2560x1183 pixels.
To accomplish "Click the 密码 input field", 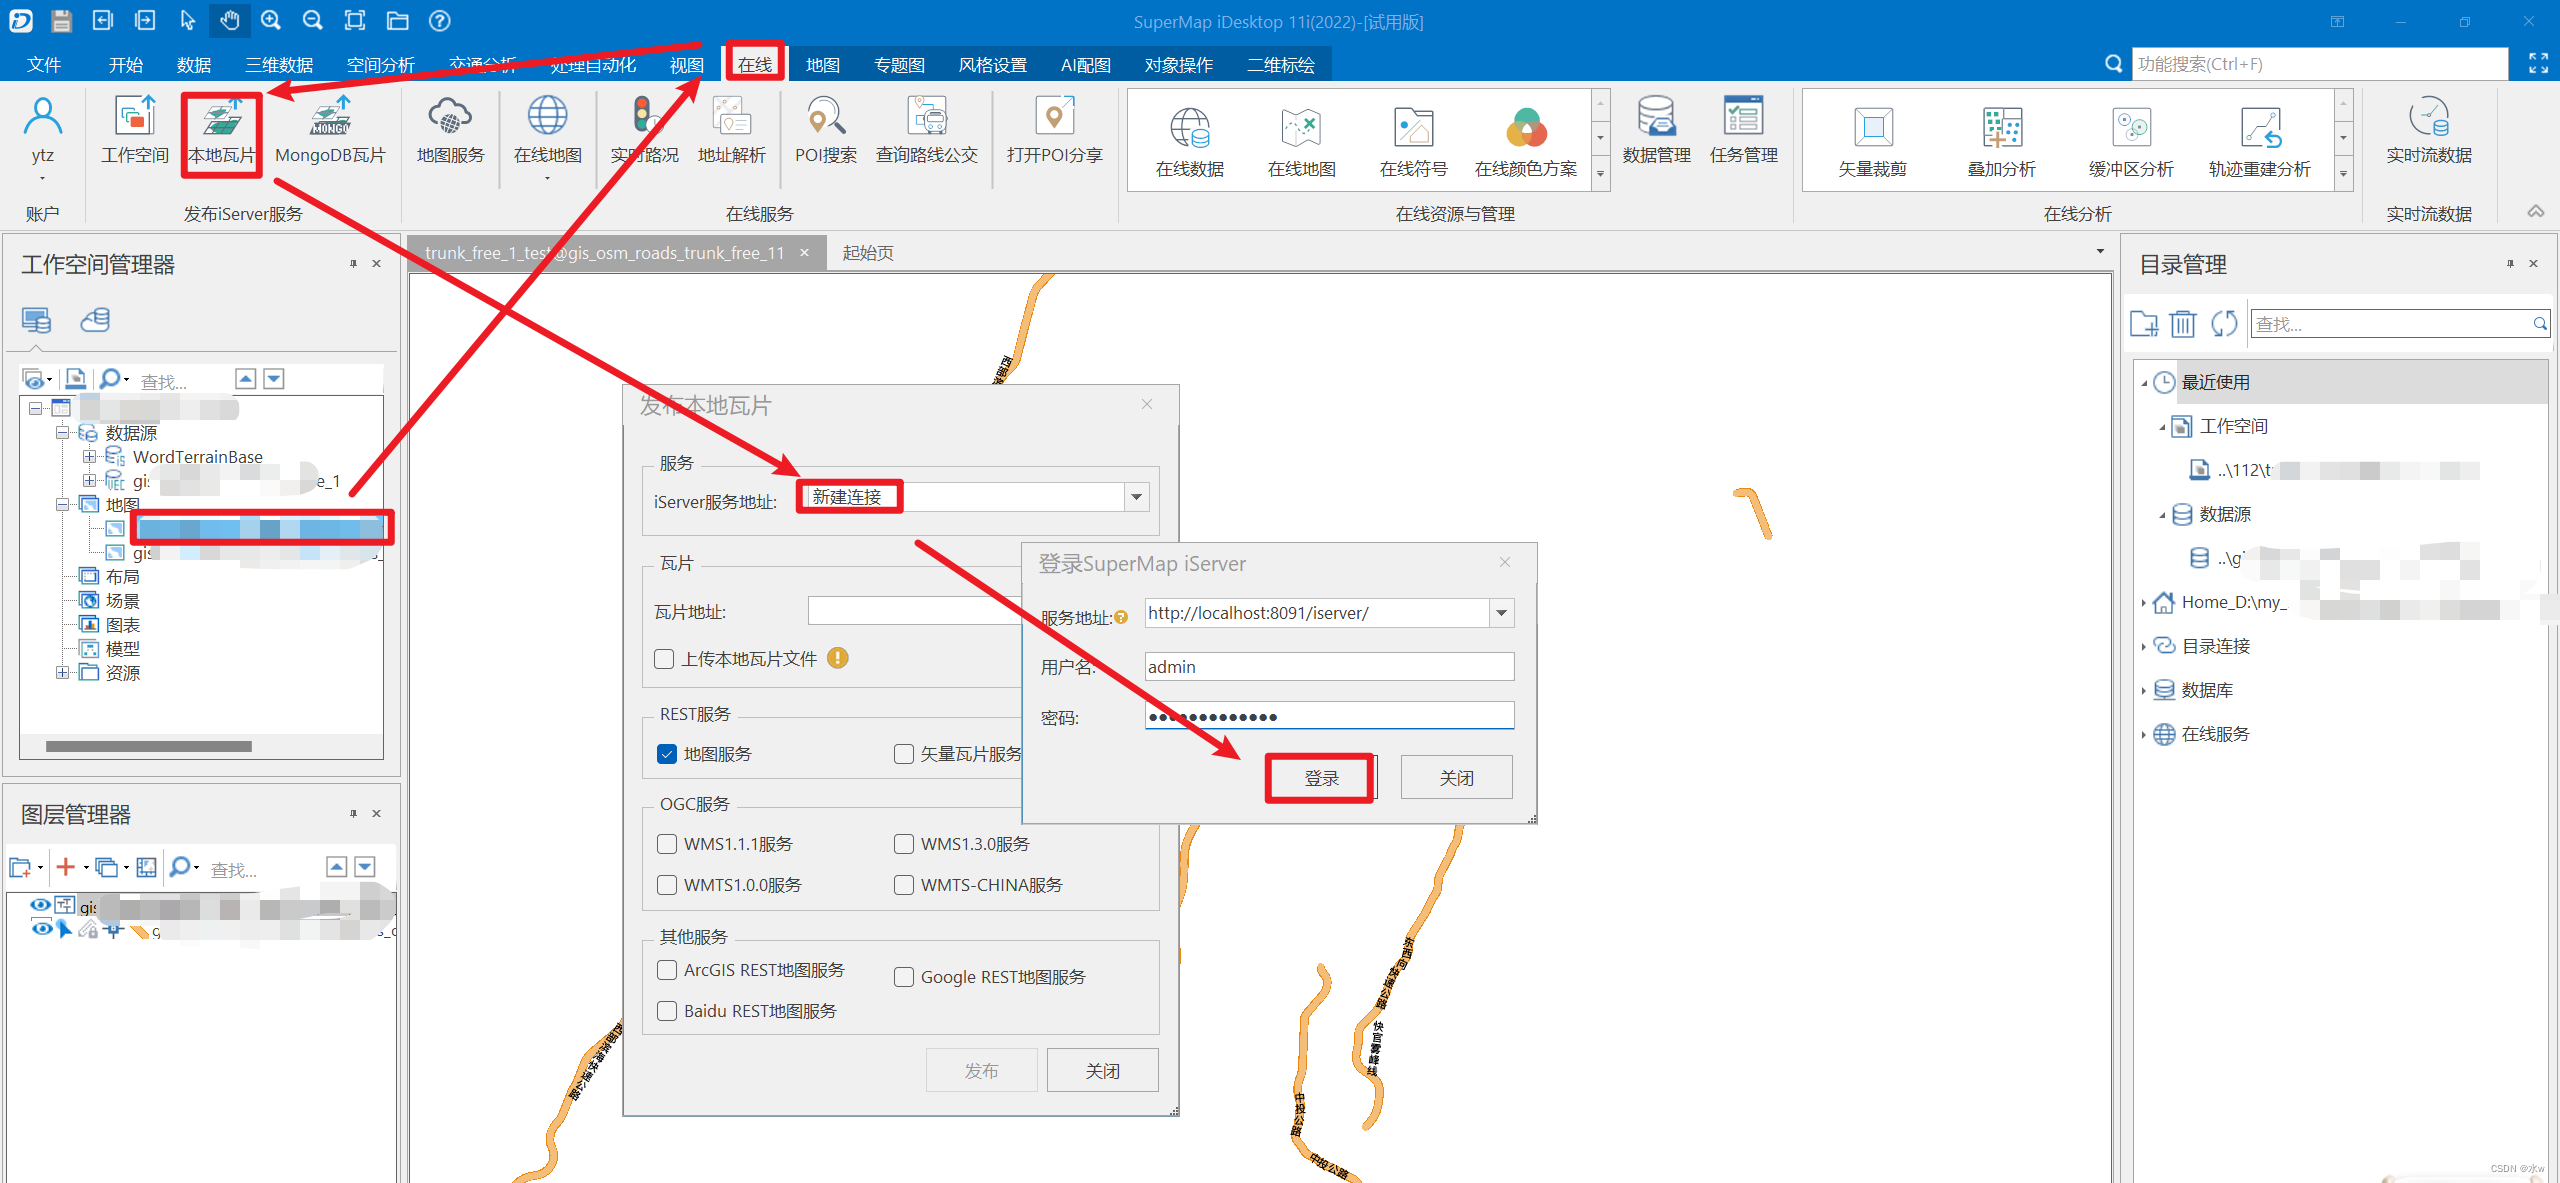I will (1329, 716).
